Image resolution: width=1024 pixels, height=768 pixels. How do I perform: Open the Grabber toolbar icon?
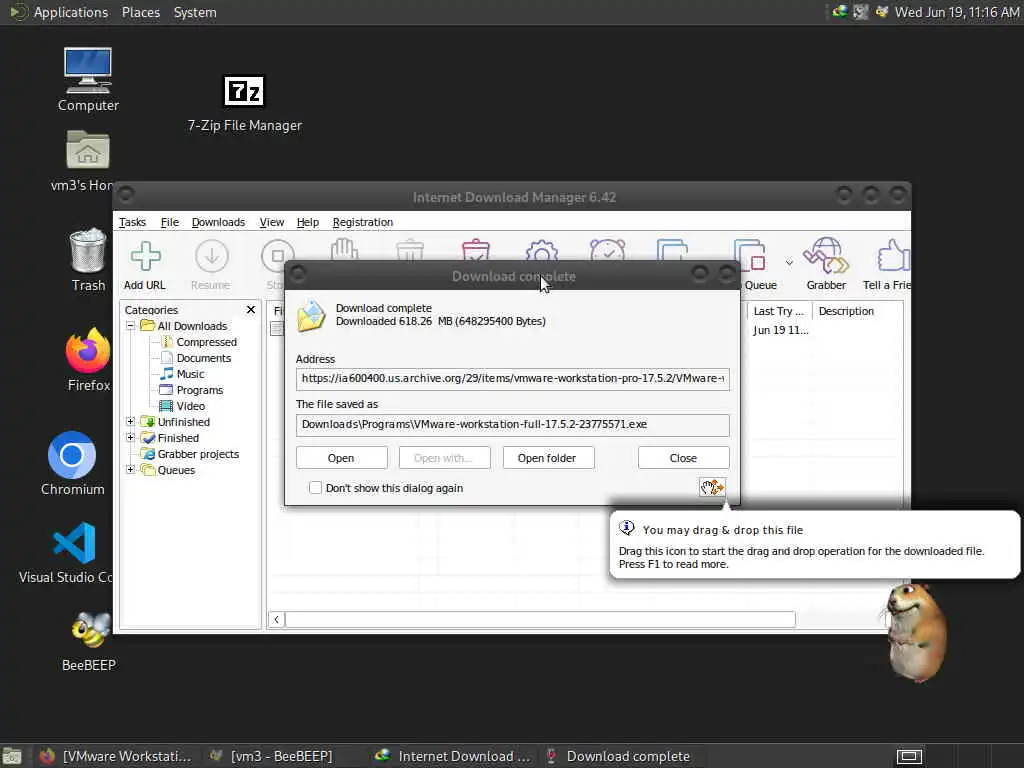pos(826,255)
